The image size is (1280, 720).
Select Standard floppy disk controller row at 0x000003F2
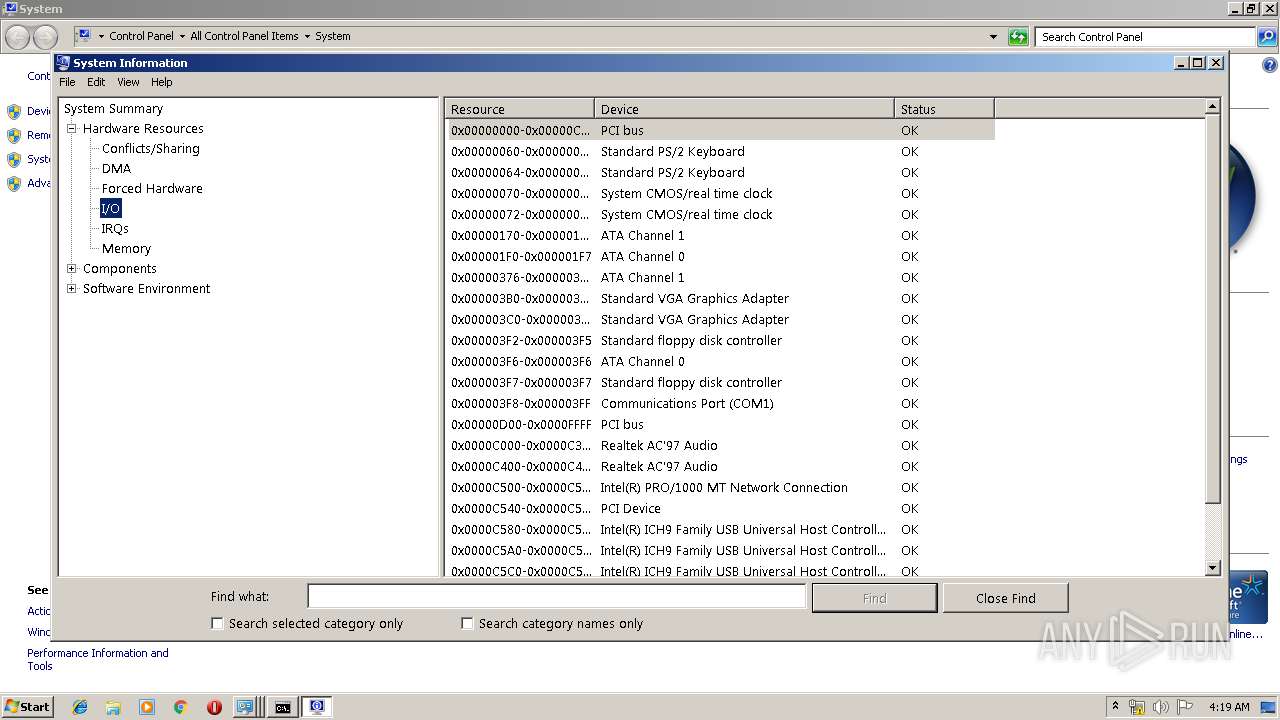(x=720, y=341)
